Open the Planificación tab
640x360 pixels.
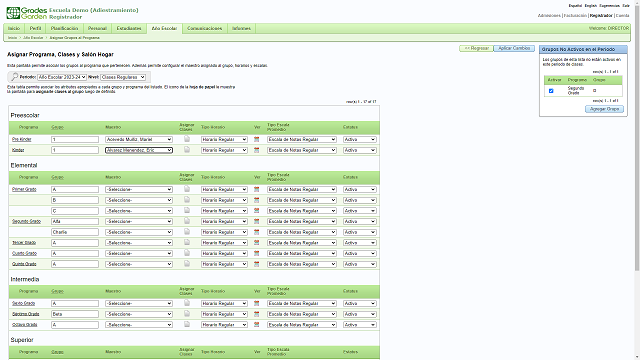coord(64,28)
